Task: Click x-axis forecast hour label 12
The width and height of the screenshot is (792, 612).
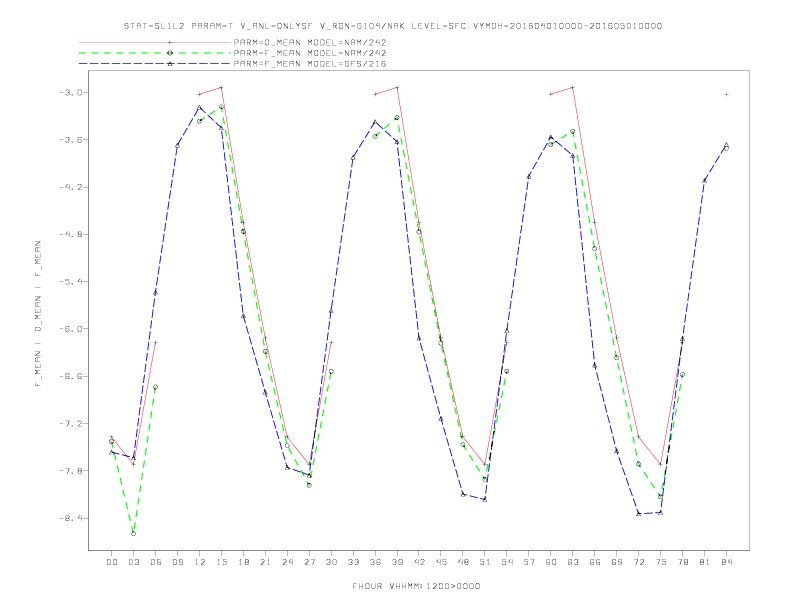Action: pyautogui.click(x=200, y=562)
